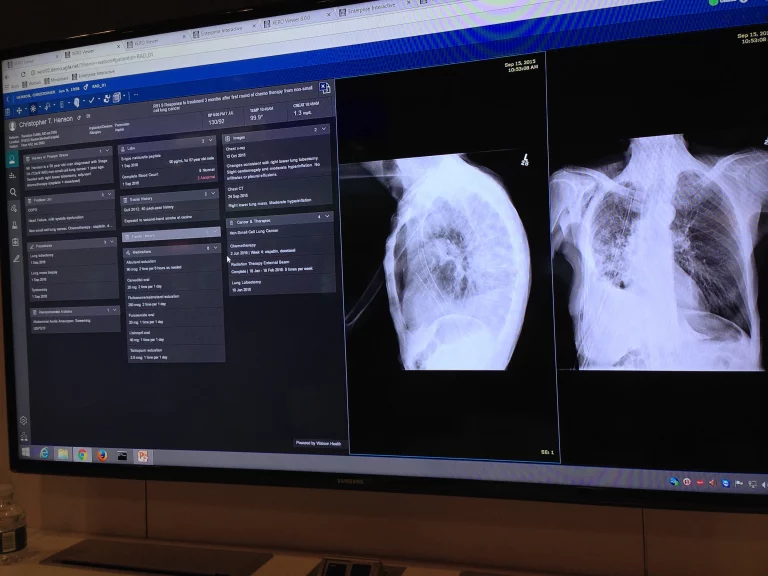Screen dimensions: 768x576
Task: Open Firefox from taskbar
Action: (102, 456)
